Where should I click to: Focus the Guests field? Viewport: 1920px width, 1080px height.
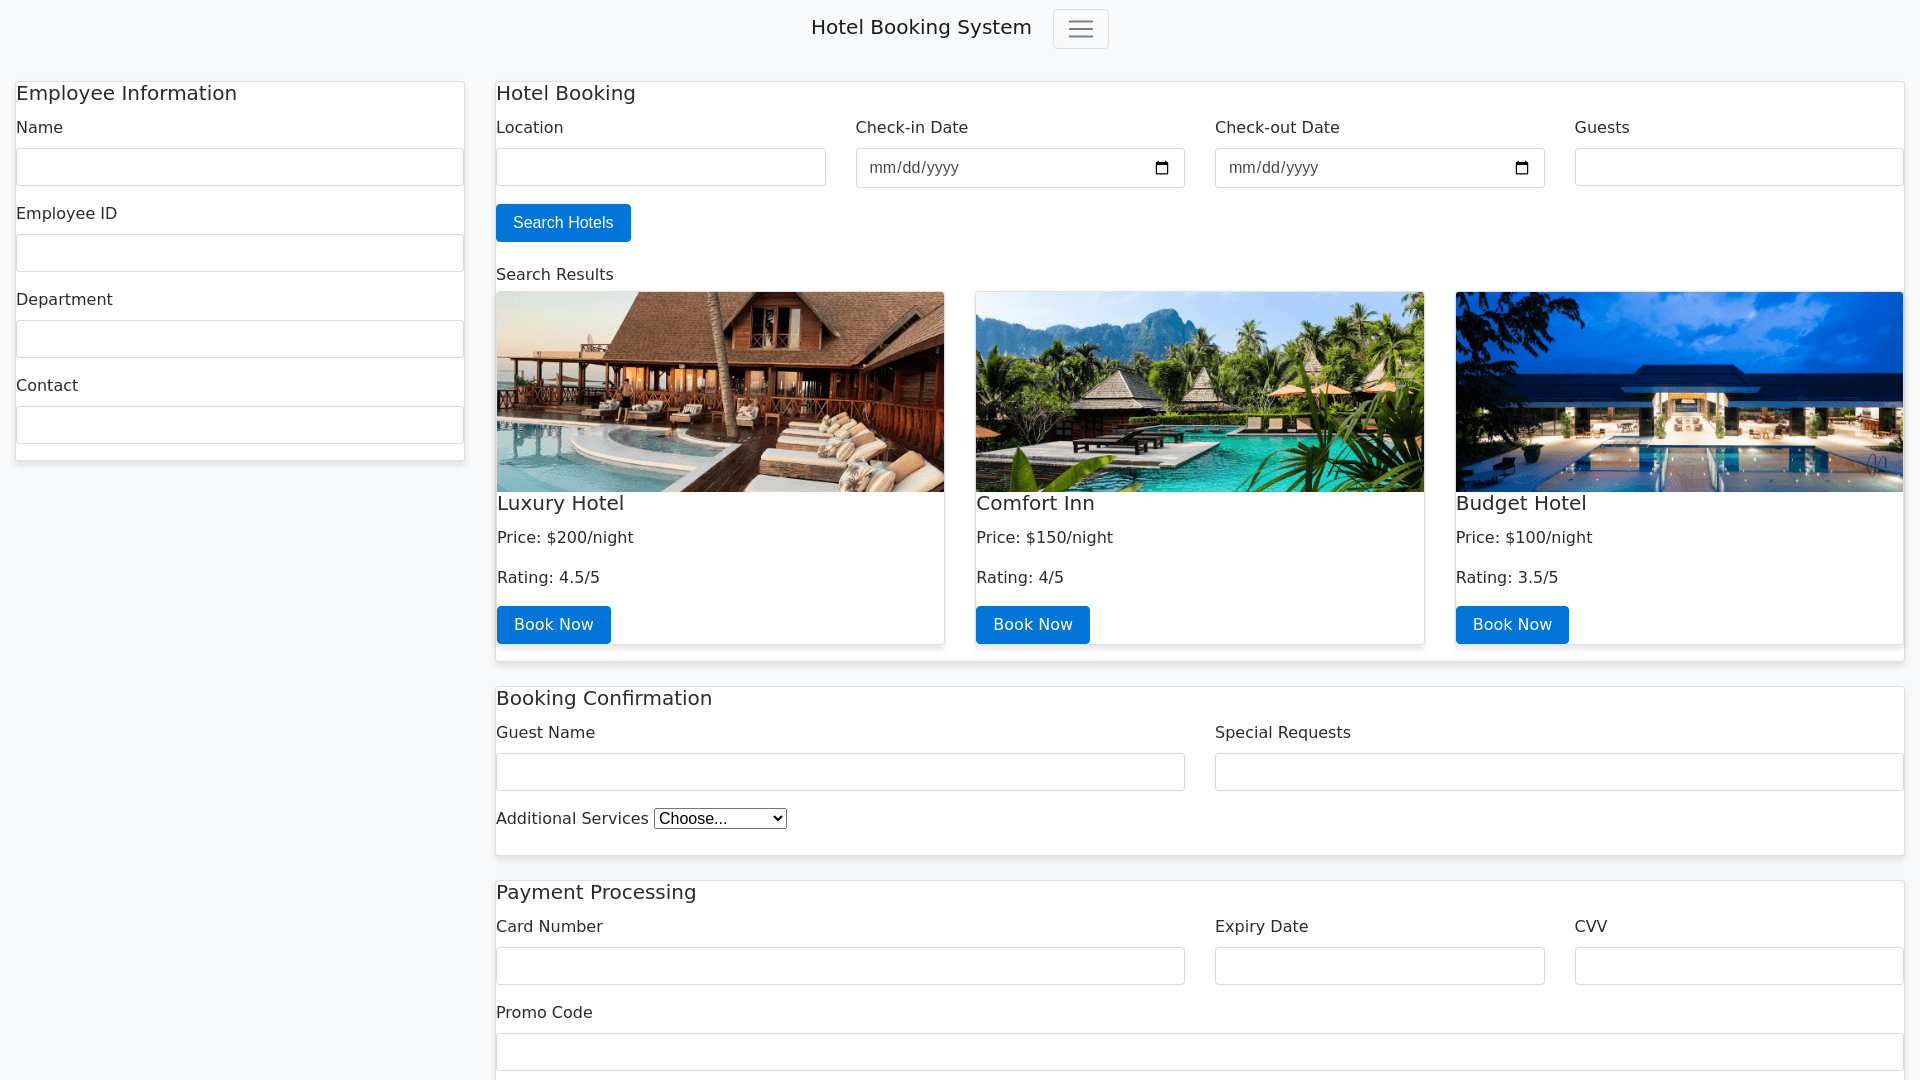pos(1738,167)
